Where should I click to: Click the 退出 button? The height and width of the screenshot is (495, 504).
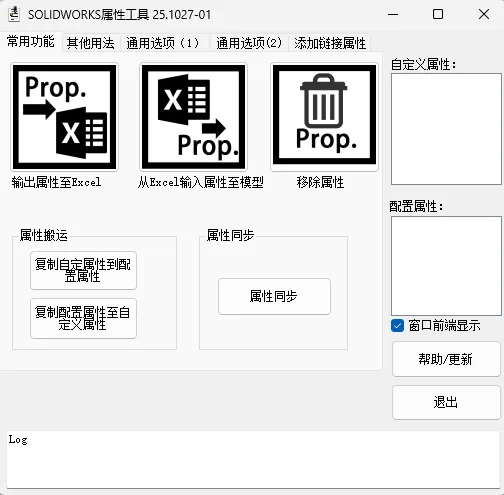coord(446,402)
